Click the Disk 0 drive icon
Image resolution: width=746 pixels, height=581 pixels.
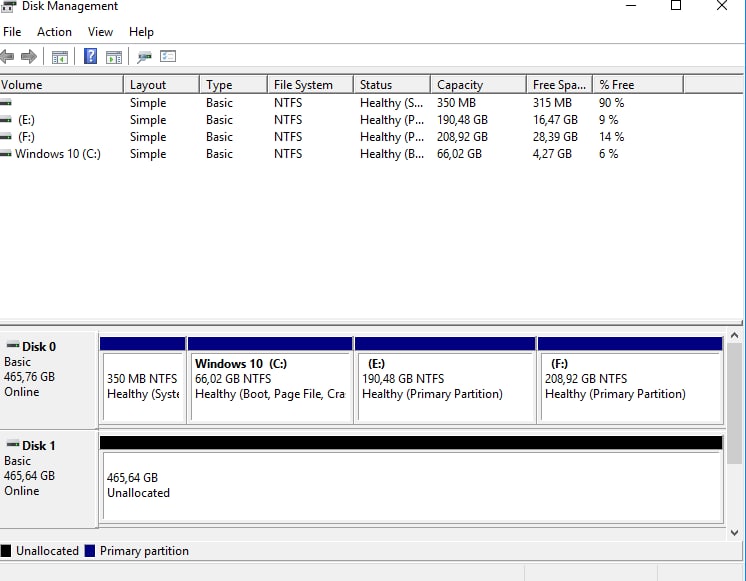point(13,345)
